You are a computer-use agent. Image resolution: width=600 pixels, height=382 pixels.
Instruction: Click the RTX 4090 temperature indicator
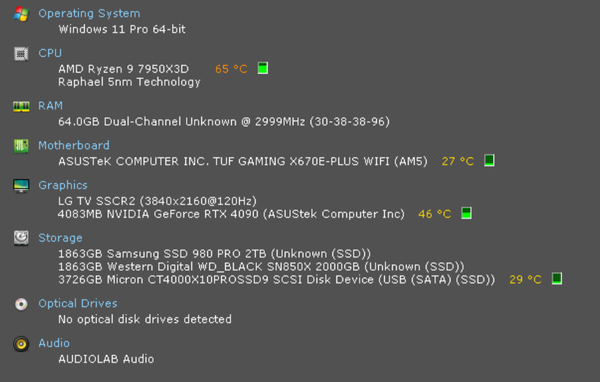click(x=466, y=213)
